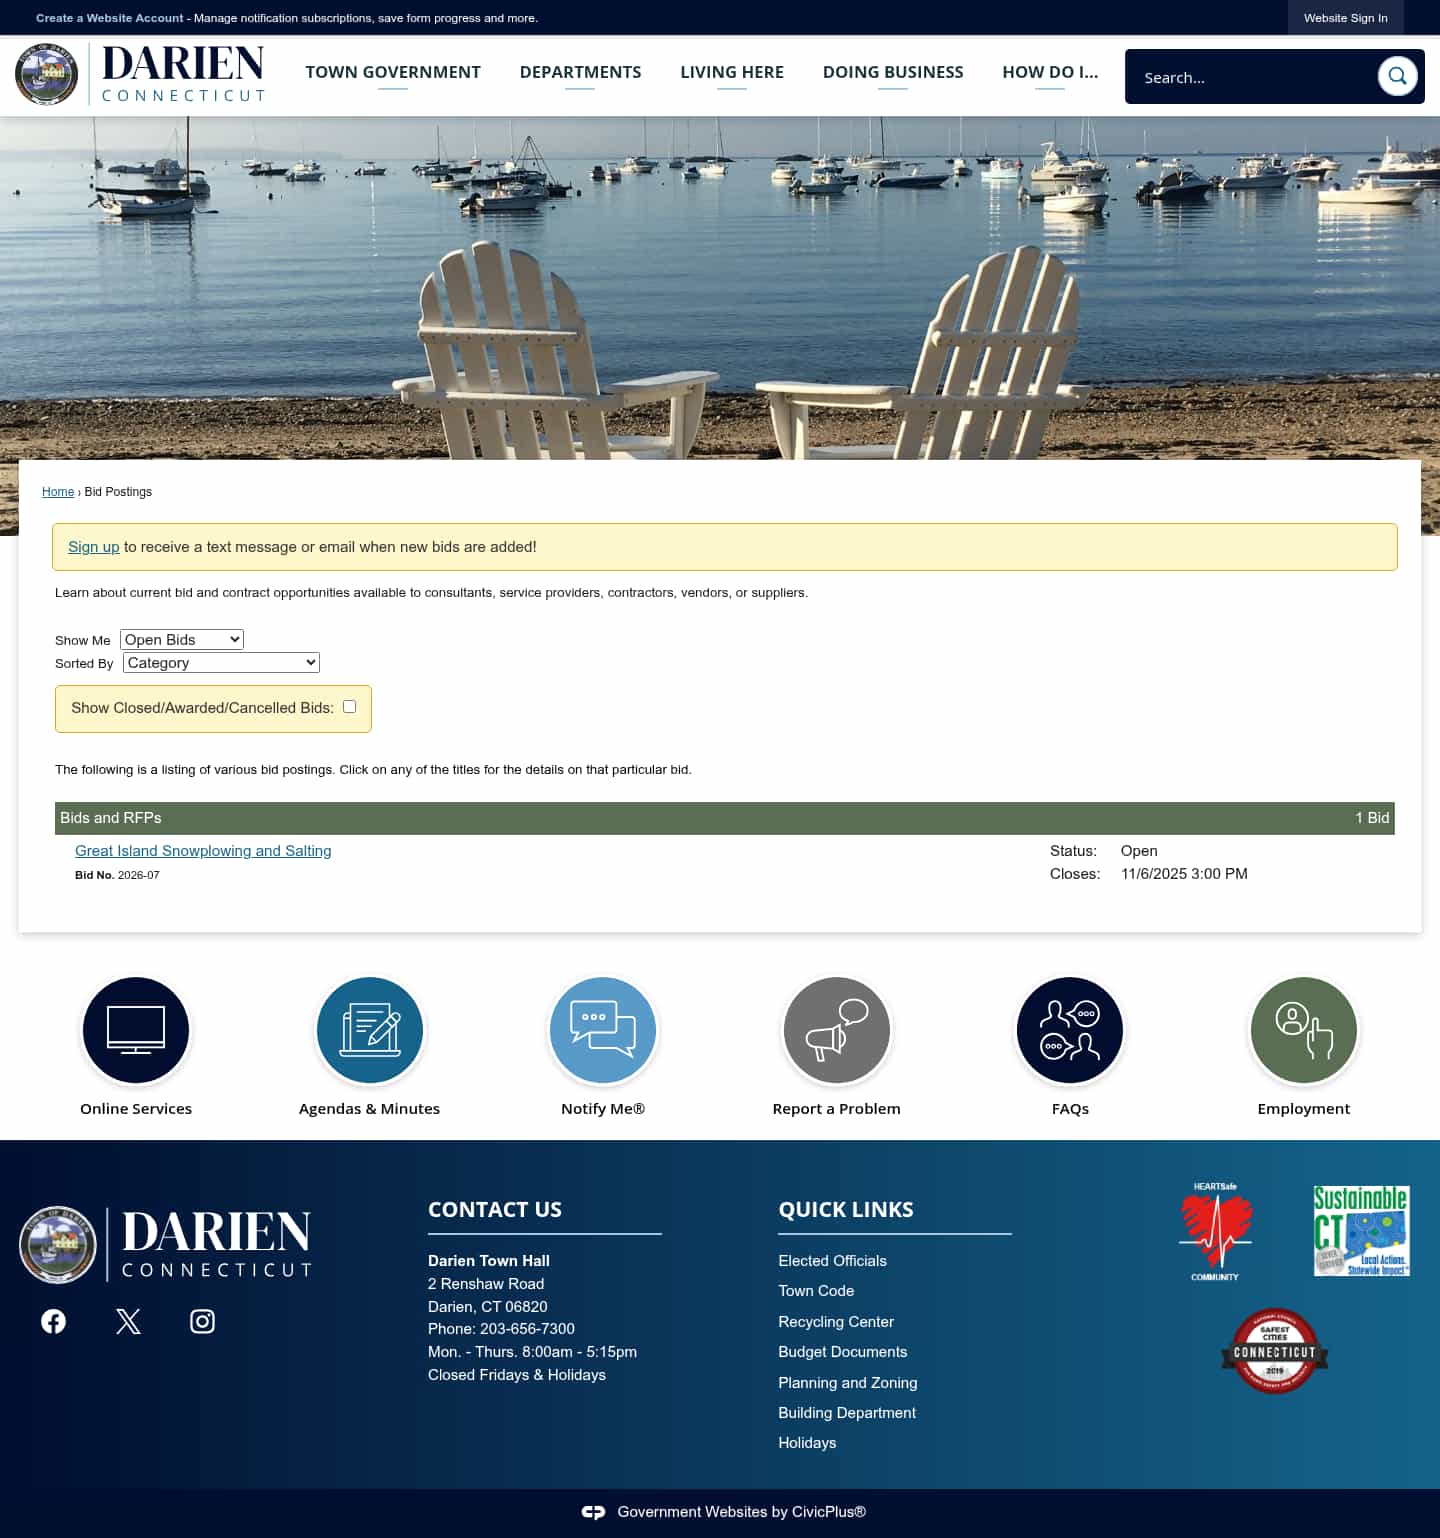Select the Employment icon
Image resolution: width=1440 pixels, height=1538 pixels.
click(1303, 1030)
